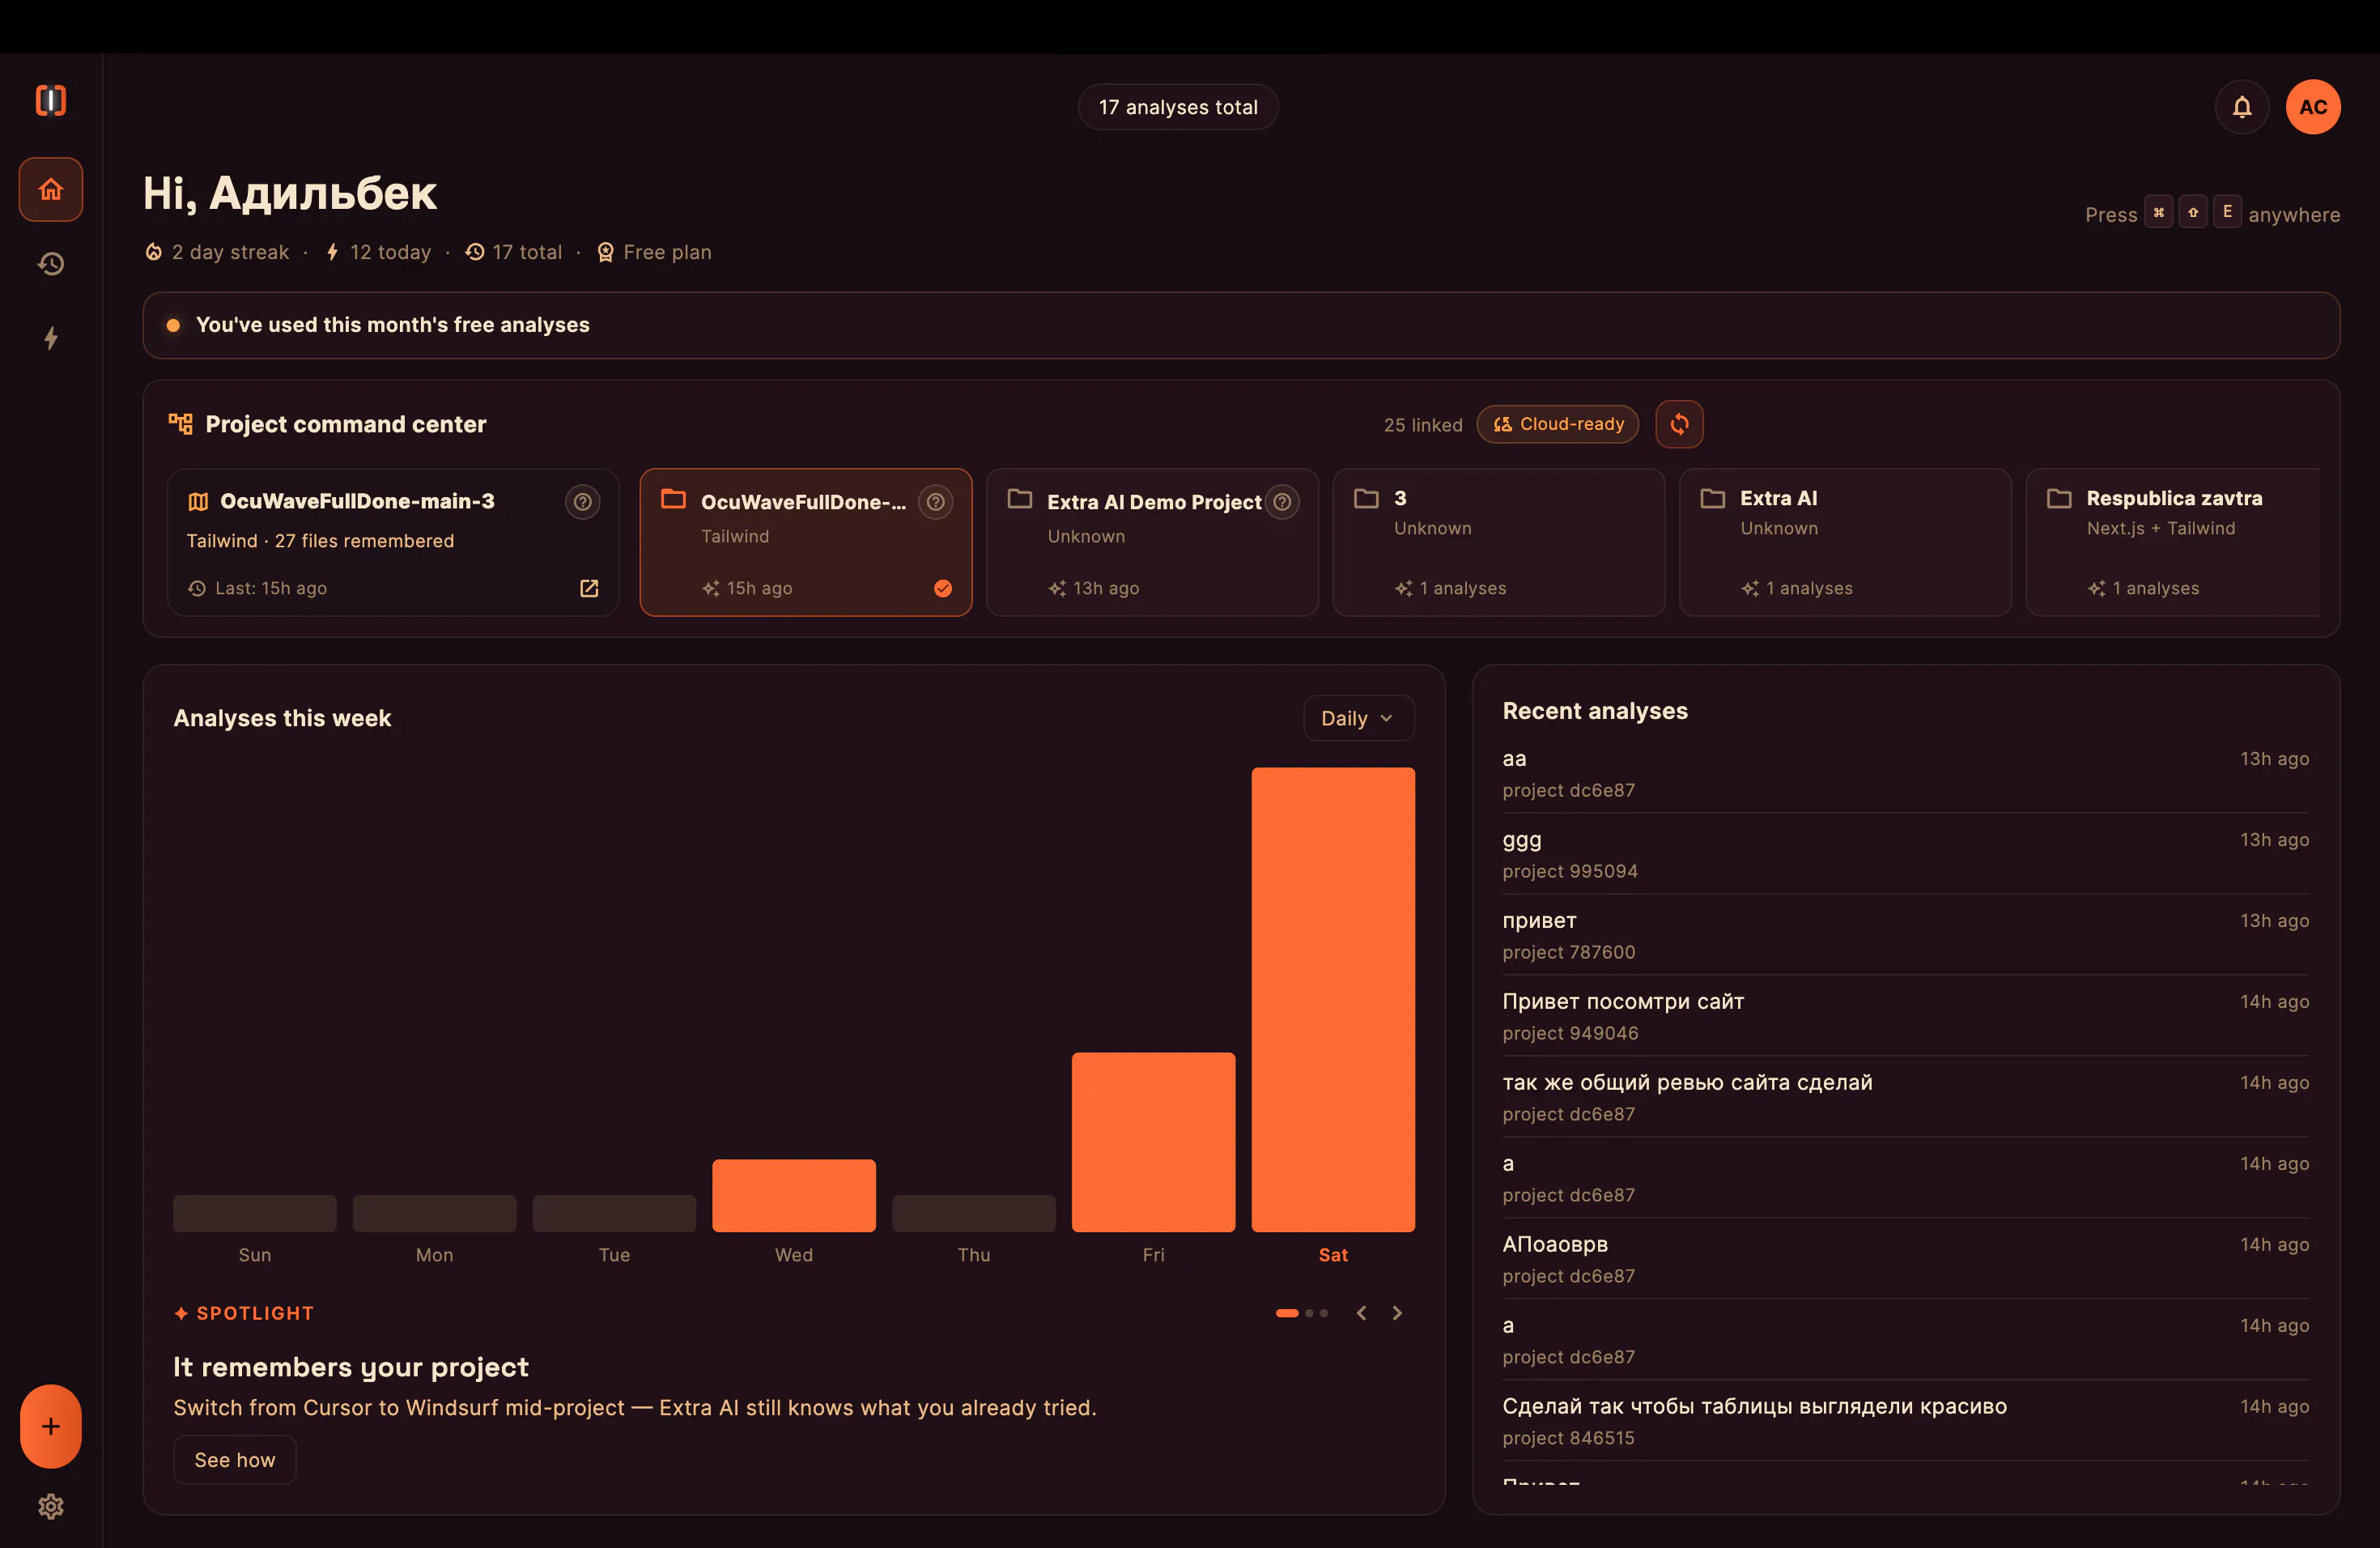Screen dimensions: 2380x1548
Task: Click '25 linked' label
Action: pos(1423,425)
